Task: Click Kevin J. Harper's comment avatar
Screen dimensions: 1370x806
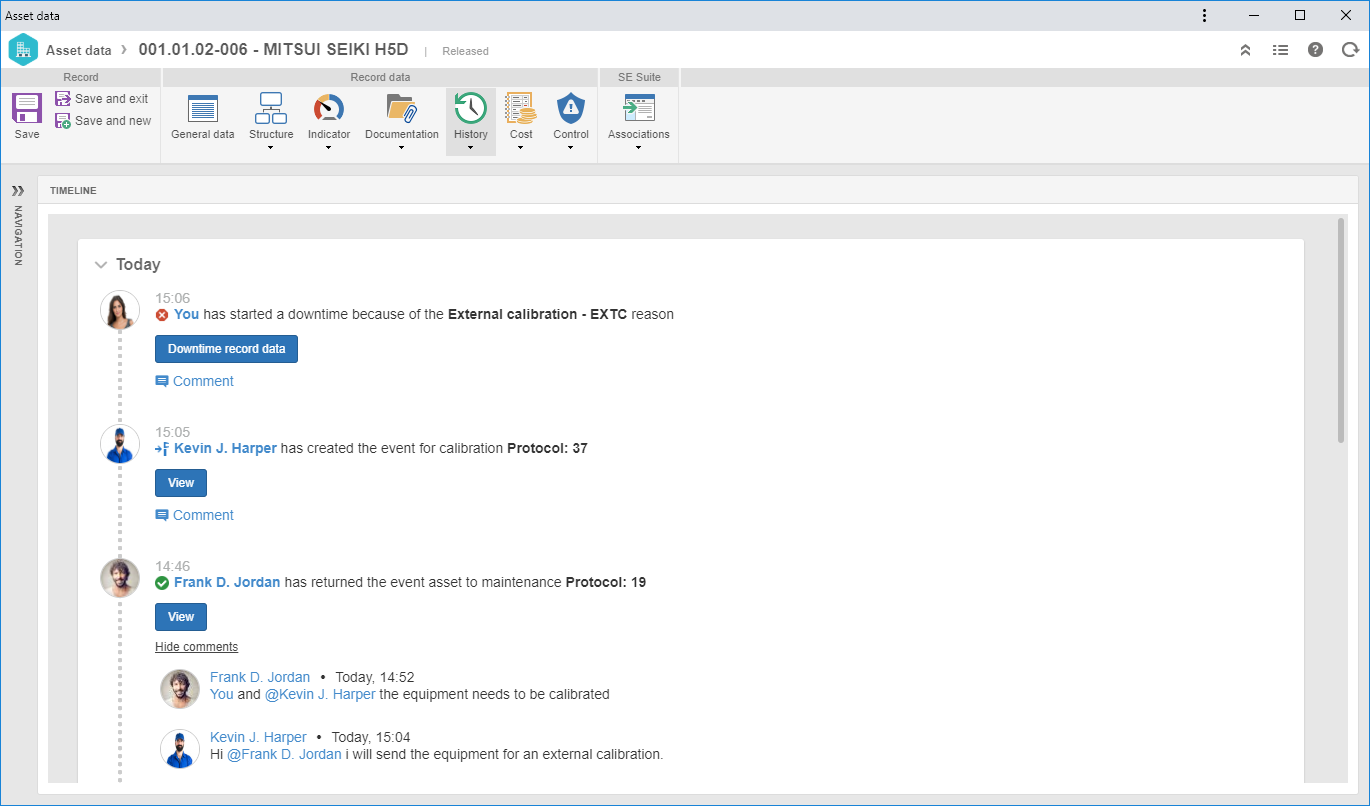Action: click(180, 749)
